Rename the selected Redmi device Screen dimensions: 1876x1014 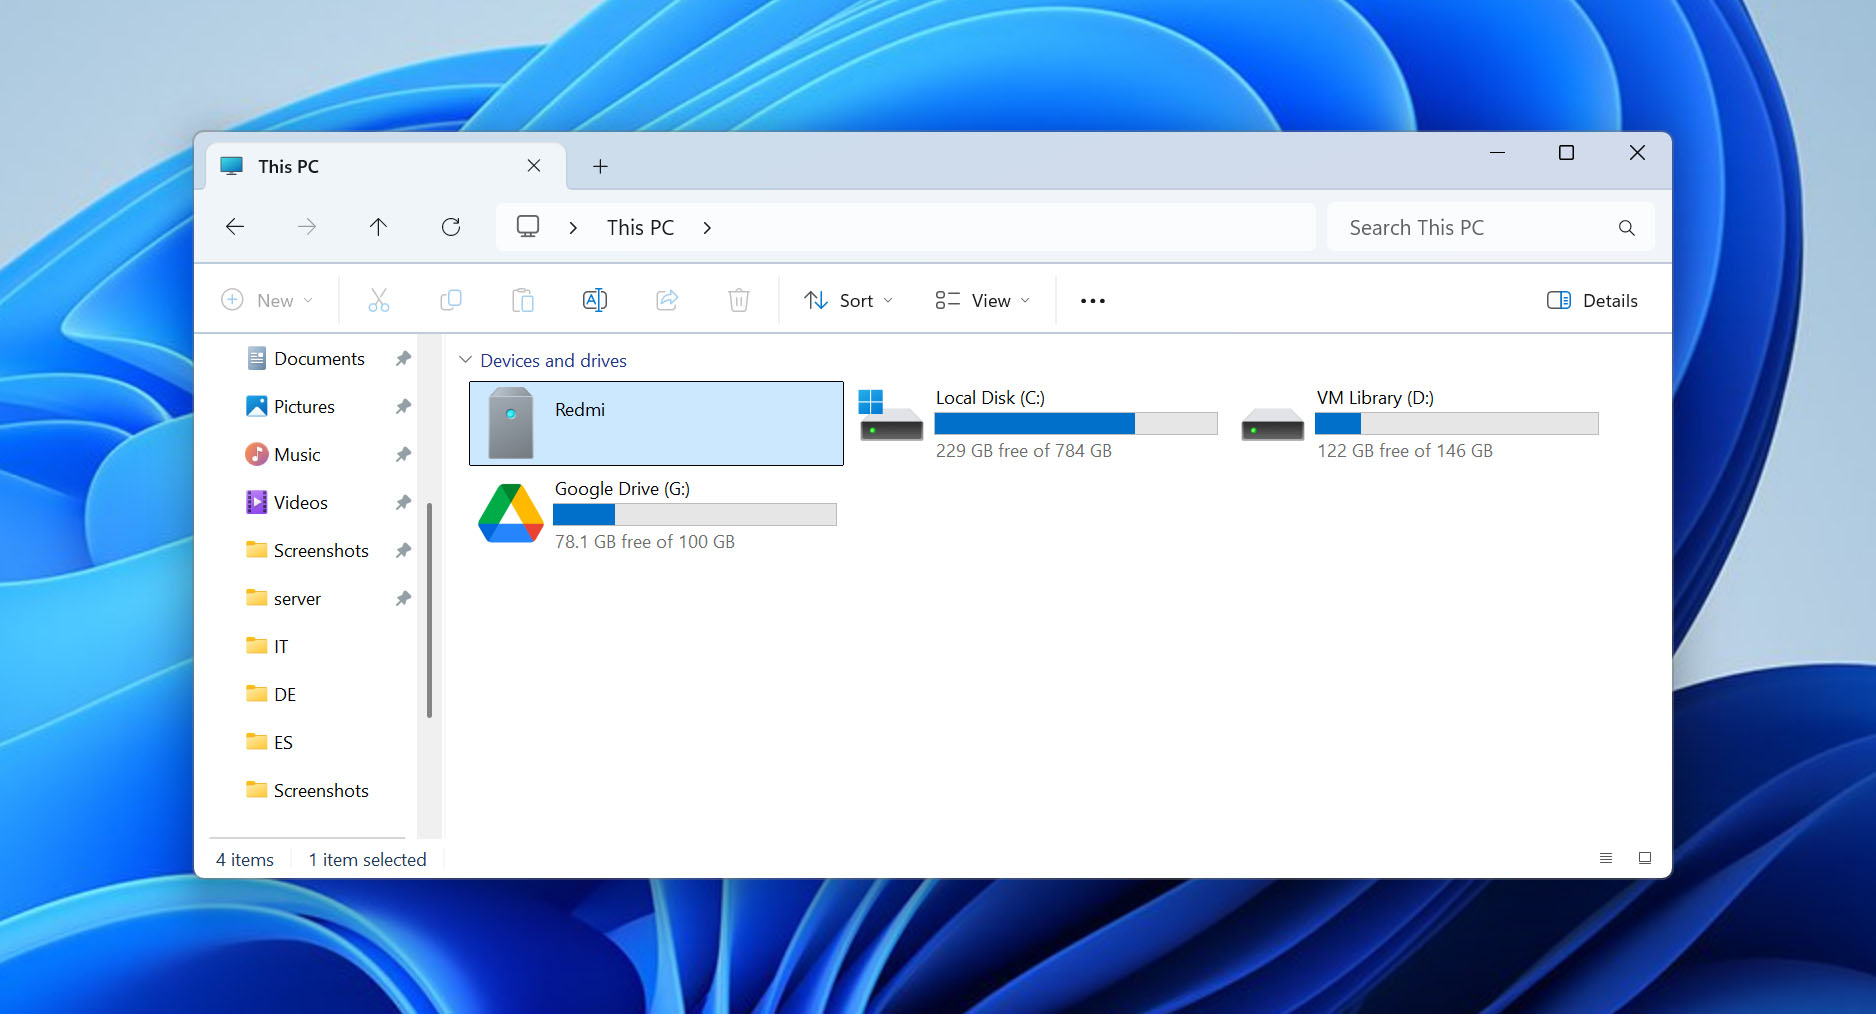point(594,300)
